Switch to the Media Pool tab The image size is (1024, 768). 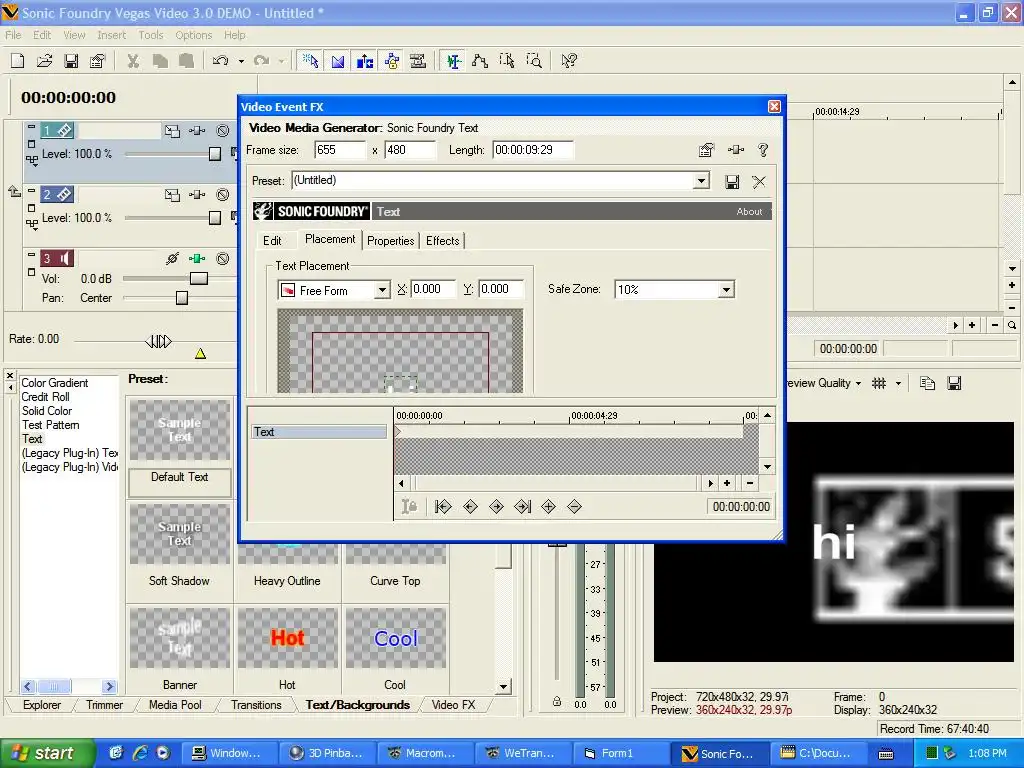175,705
